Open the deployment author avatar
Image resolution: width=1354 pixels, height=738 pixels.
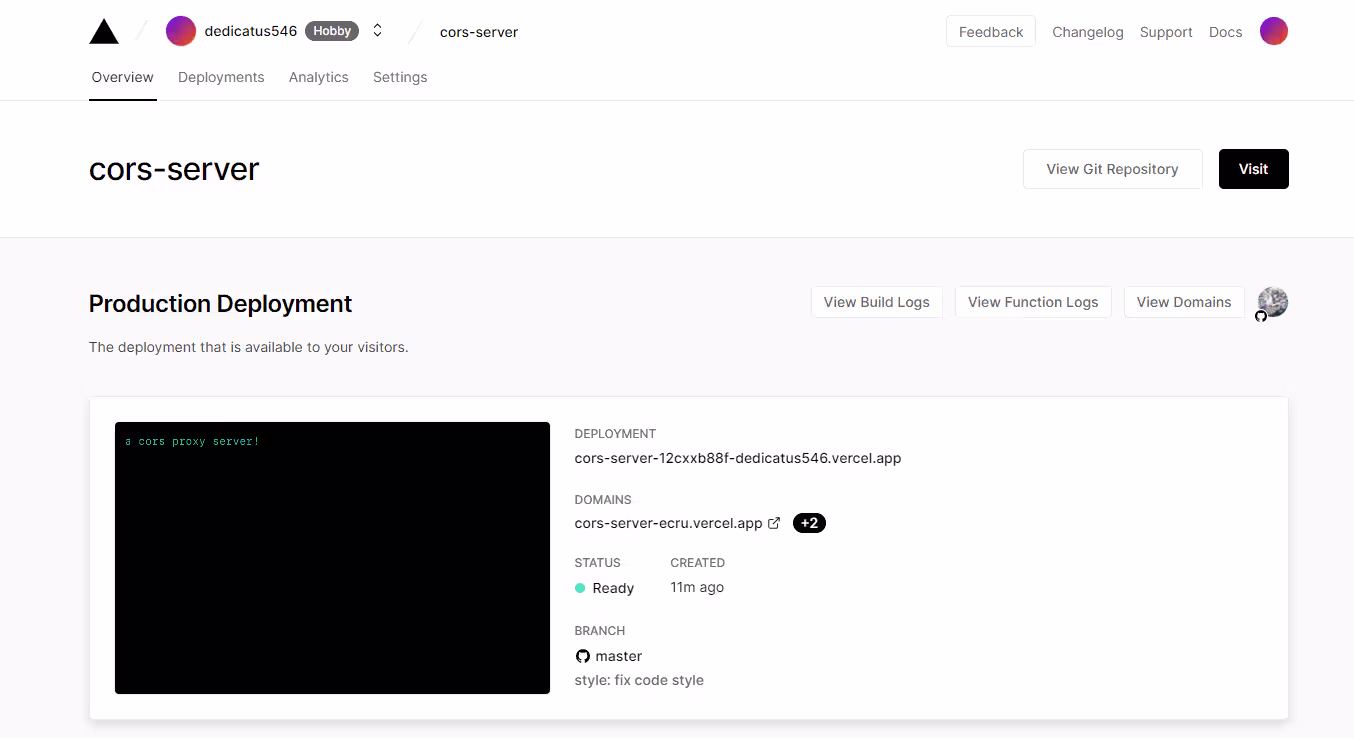[1273, 302]
